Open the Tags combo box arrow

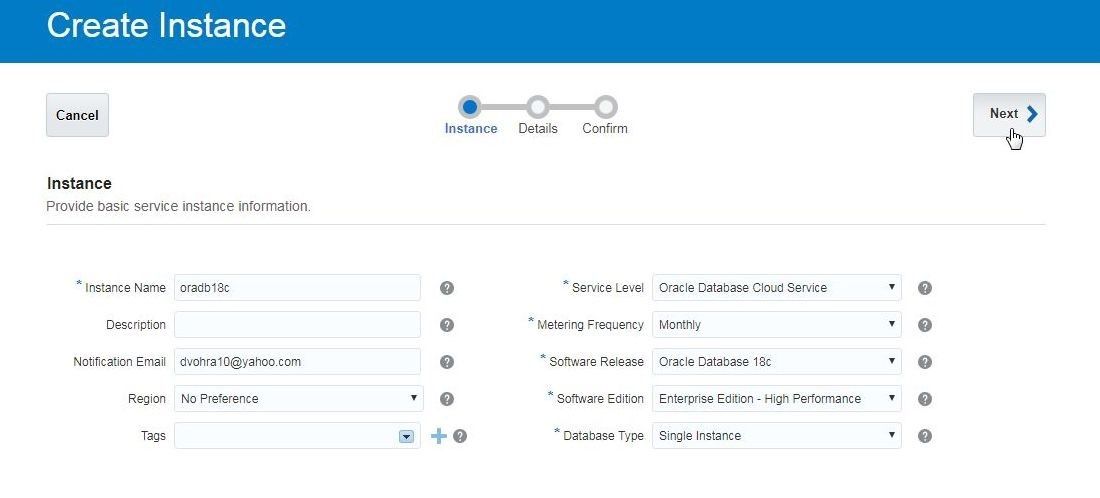(406, 436)
